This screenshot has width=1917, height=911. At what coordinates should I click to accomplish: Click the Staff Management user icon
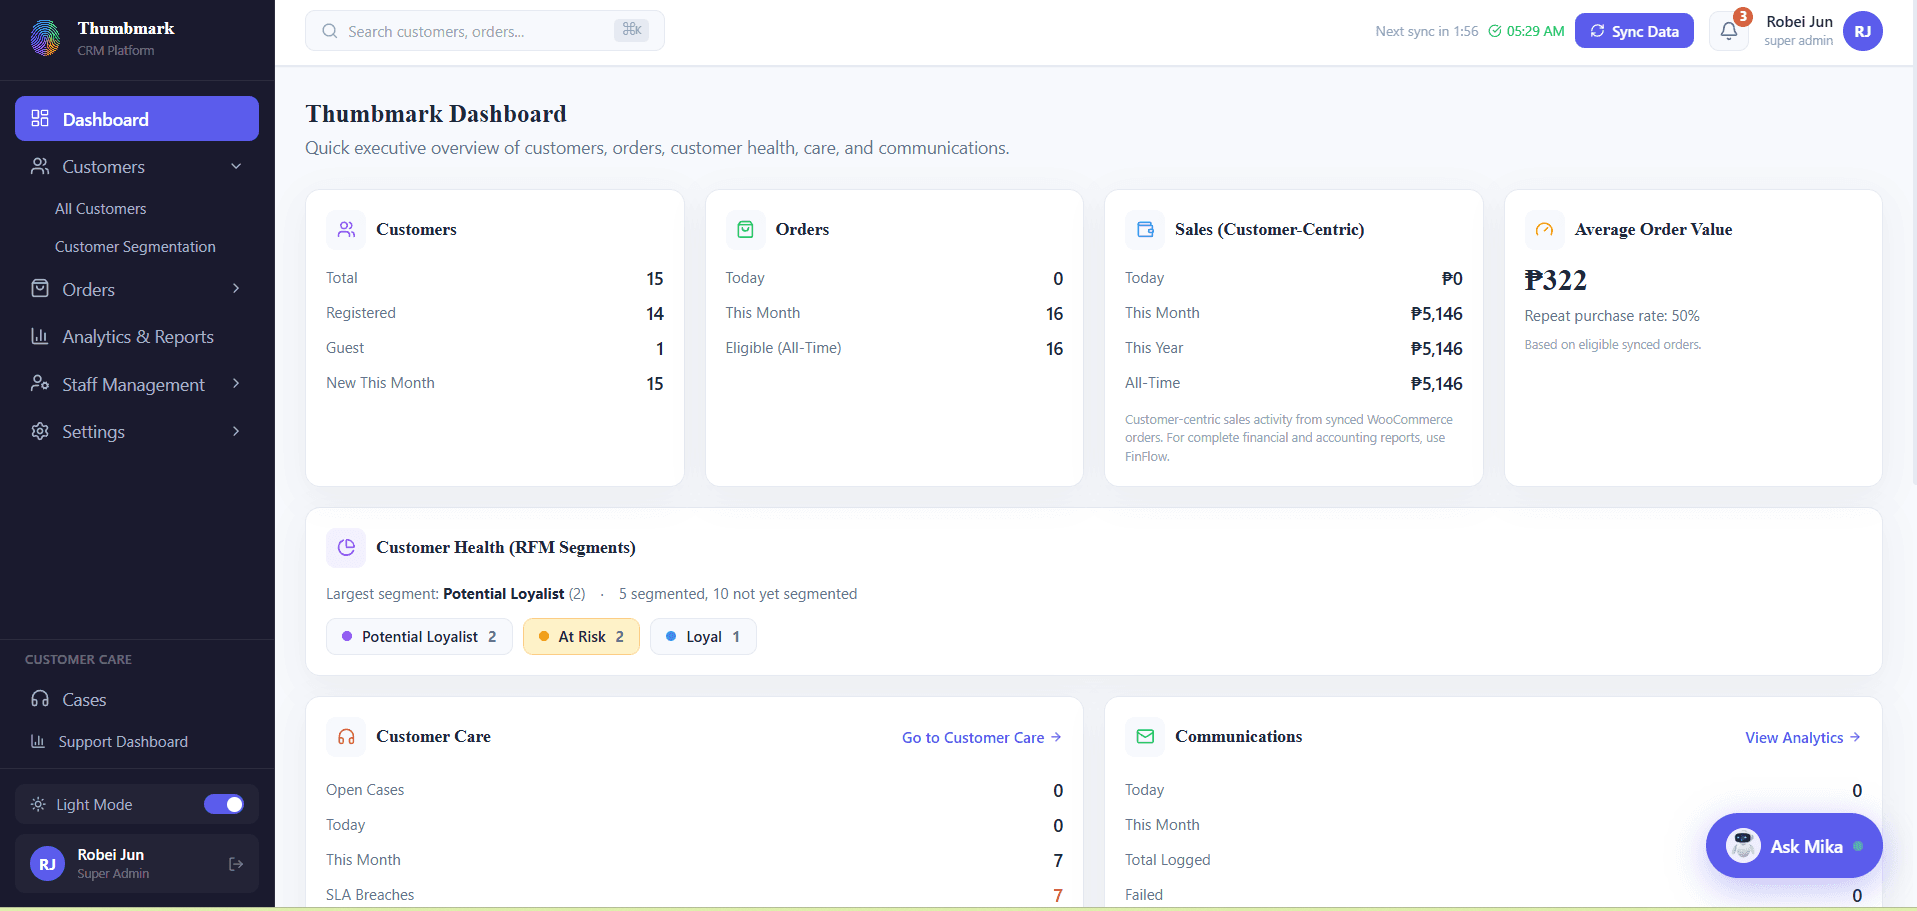click(x=40, y=384)
